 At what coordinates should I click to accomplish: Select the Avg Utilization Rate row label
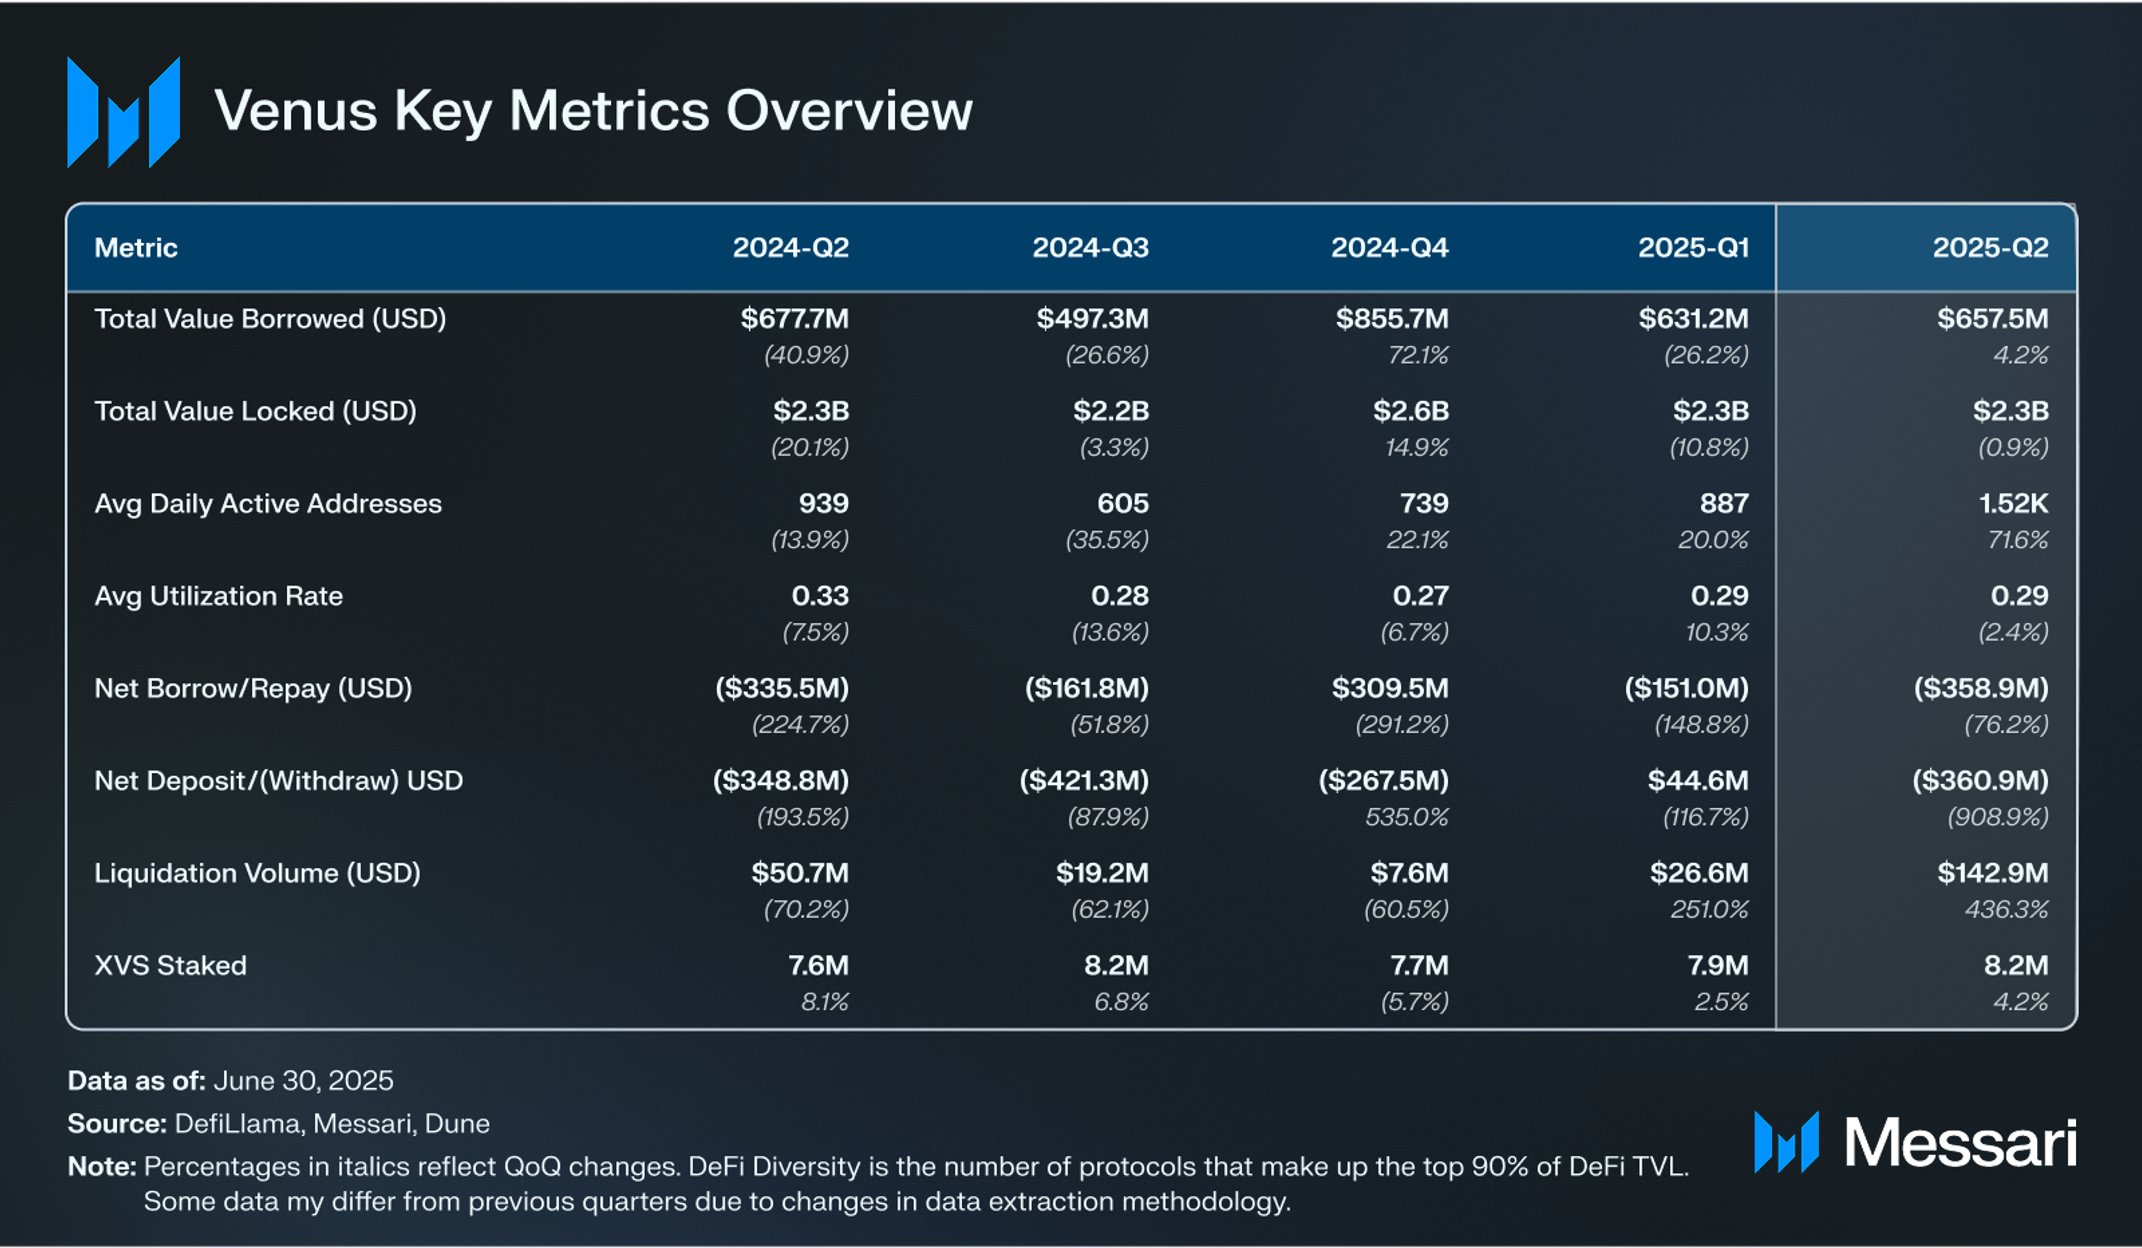(x=218, y=596)
